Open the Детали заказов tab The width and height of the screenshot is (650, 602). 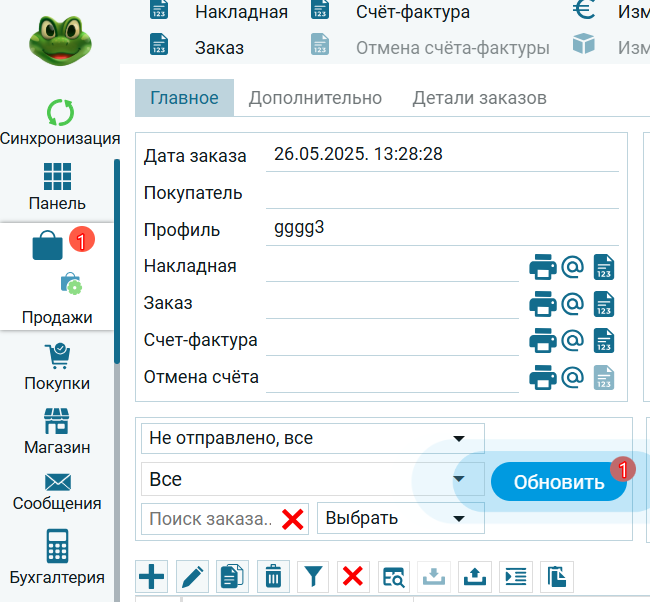click(479, 98)
